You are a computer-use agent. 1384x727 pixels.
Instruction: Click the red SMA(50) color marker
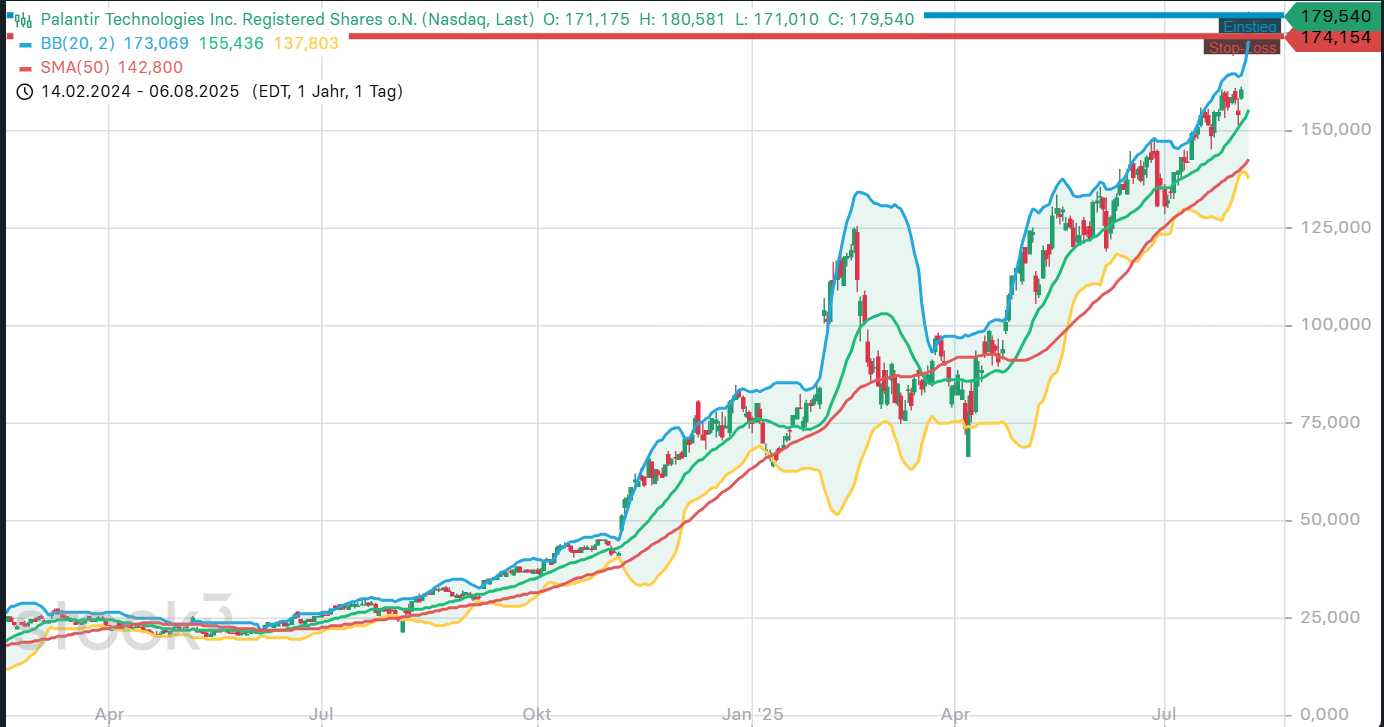click(x=26, y=67)
